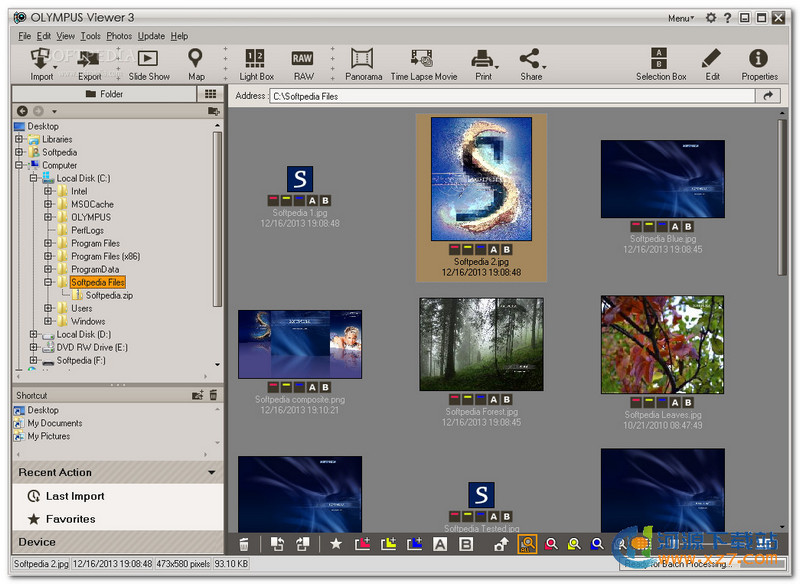800x584 pixels.
Task: Open the Tools menu
Action: pos(91,35)
